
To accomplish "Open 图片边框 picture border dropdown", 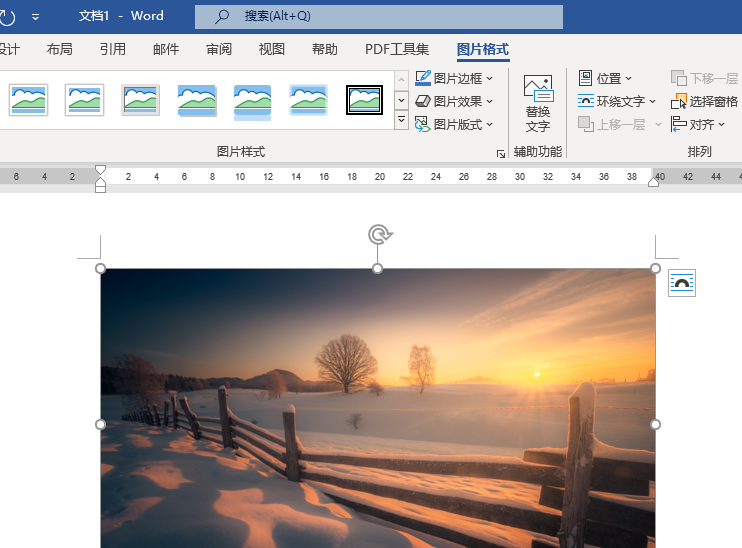I will (454, 78).
